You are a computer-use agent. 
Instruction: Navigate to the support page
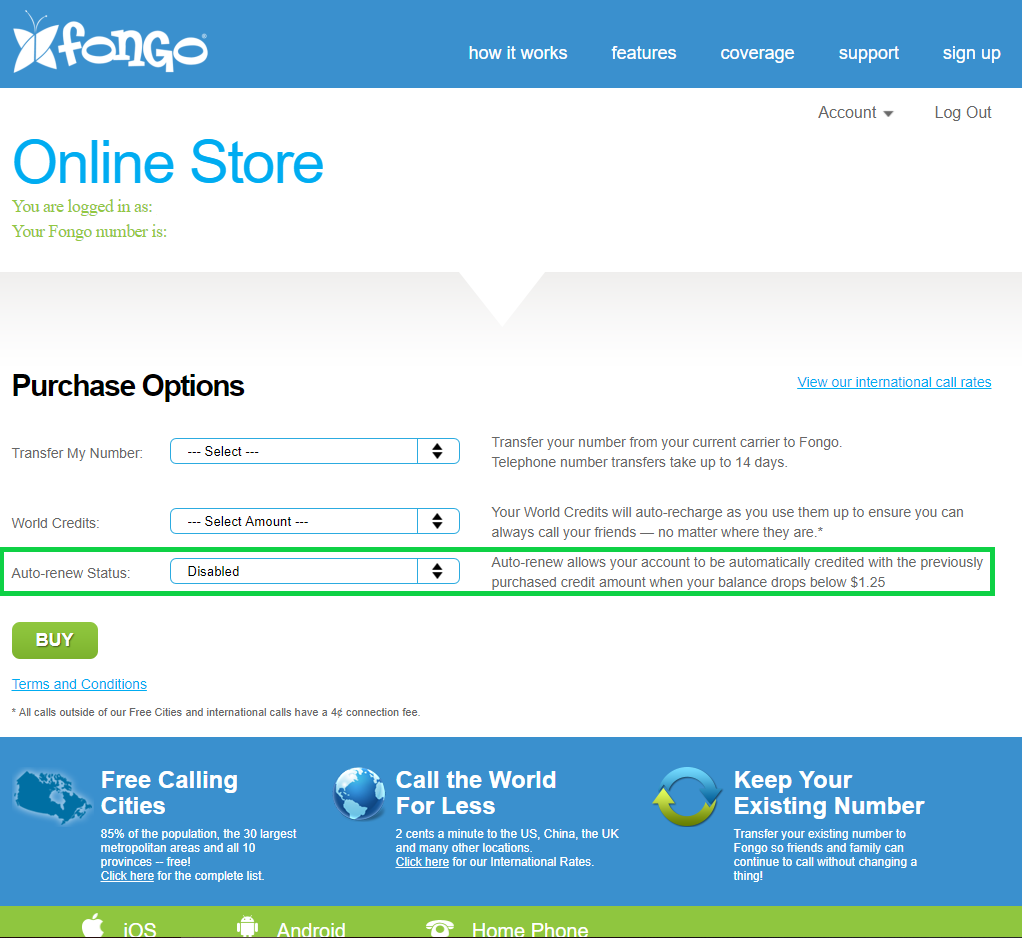pos(868,53)
